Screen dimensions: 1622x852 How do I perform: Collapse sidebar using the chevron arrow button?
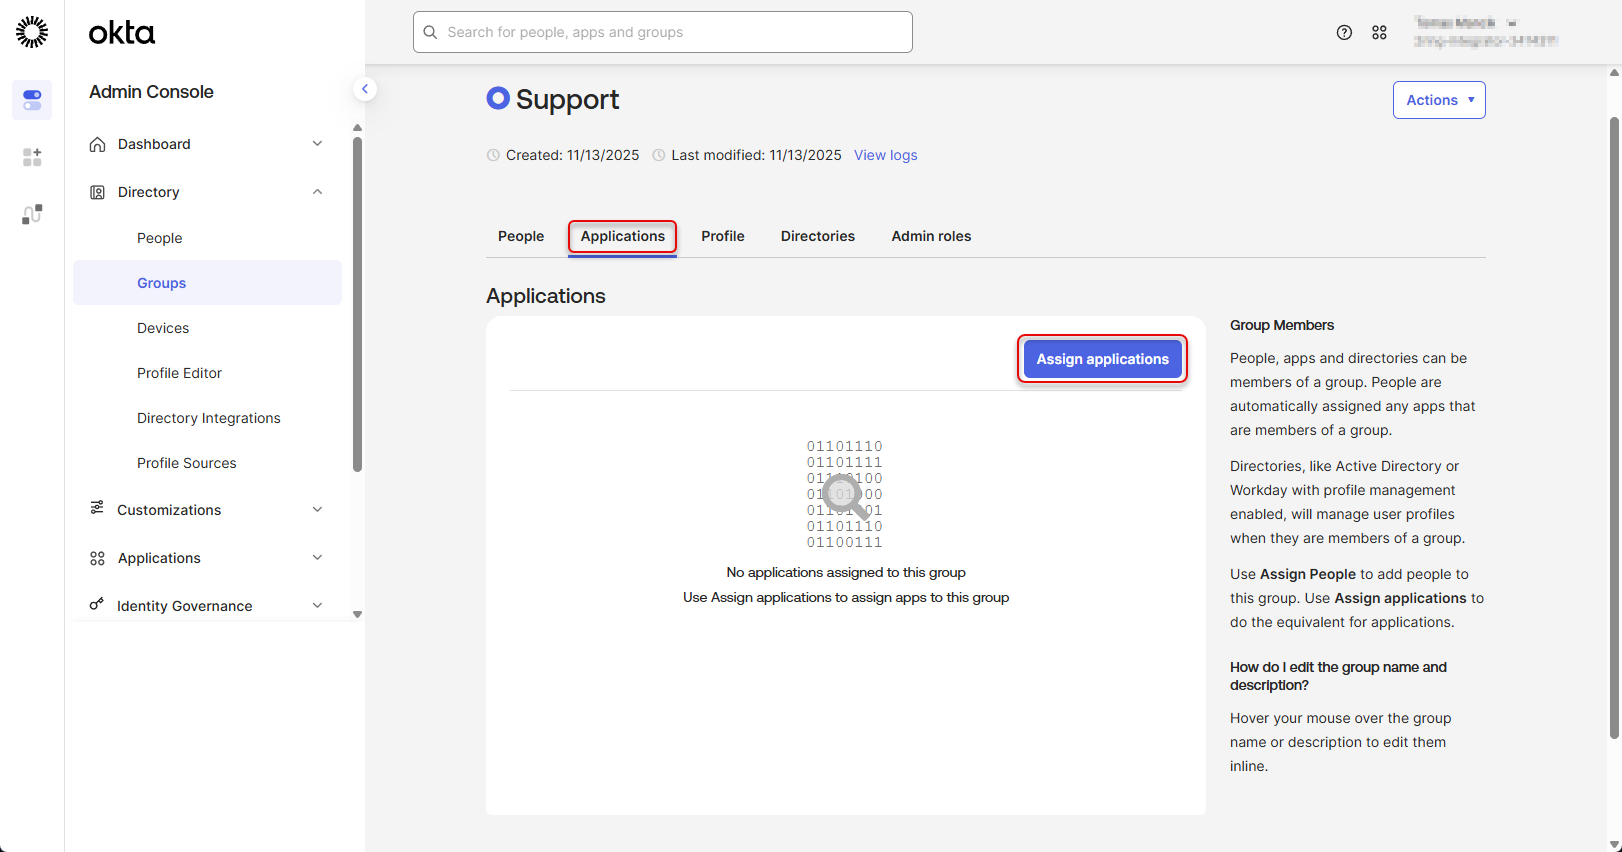tap(365, 89)
